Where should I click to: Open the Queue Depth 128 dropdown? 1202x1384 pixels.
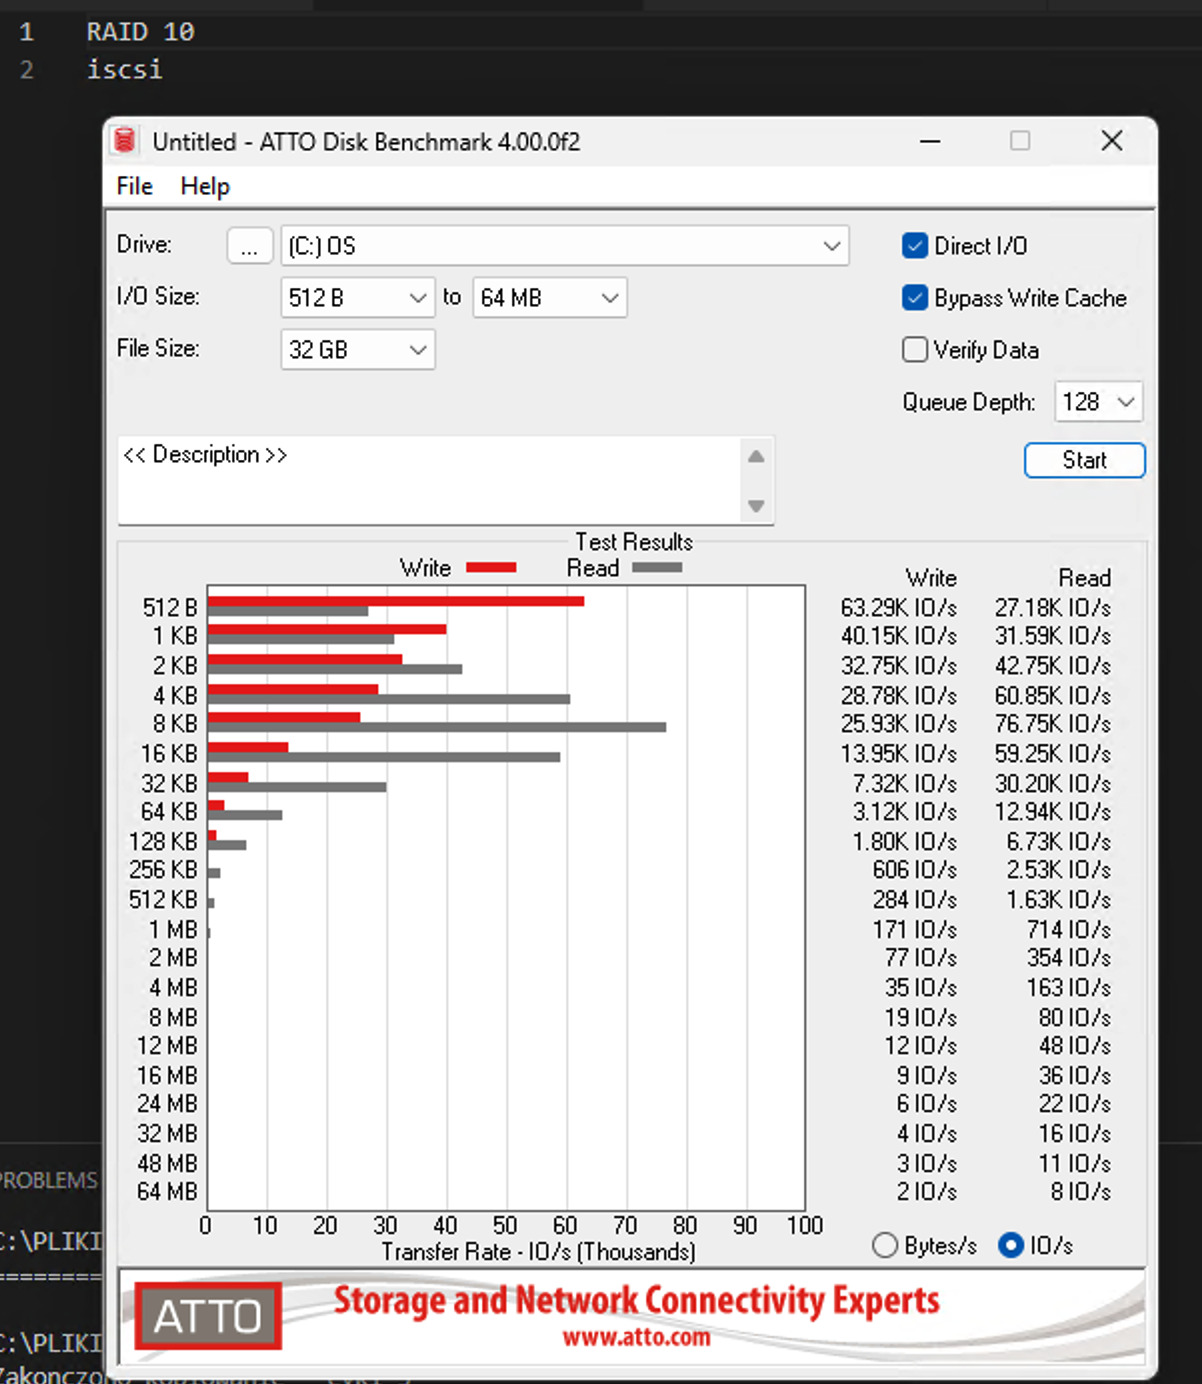(1099, 402)
